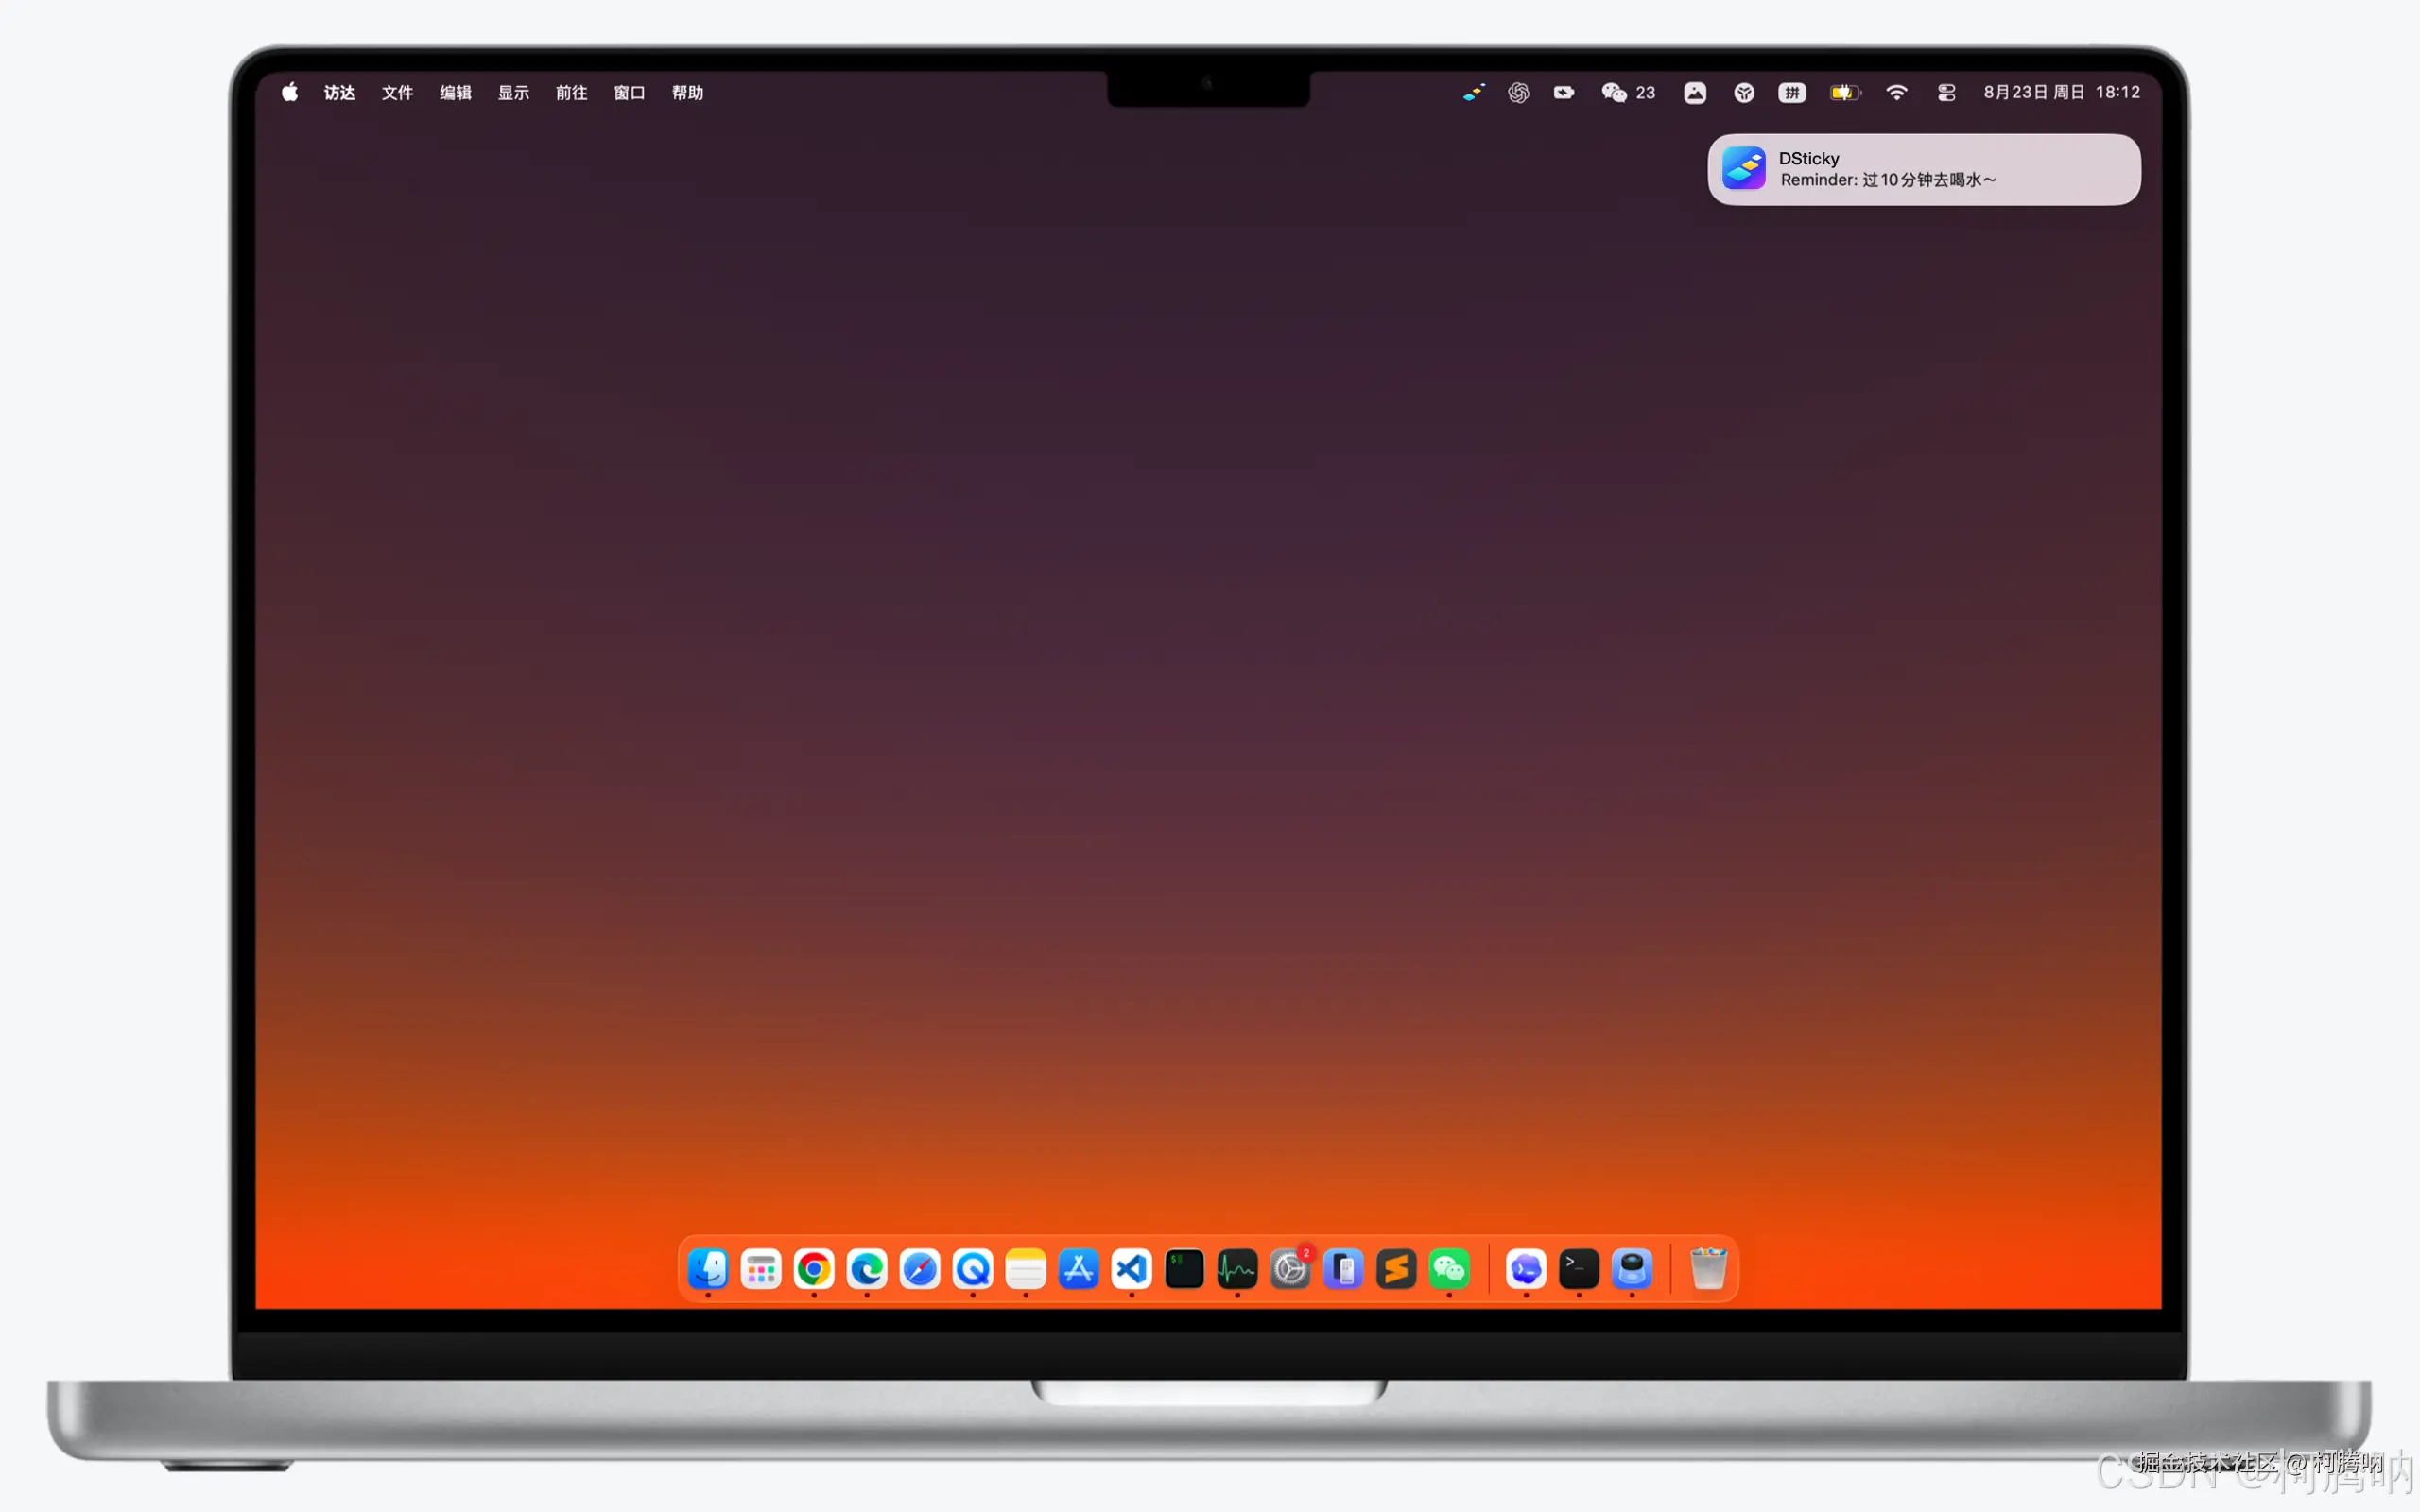Open the 编辑 menu
Viewport: 2420px width, 1512px height.
coord(455,93)
